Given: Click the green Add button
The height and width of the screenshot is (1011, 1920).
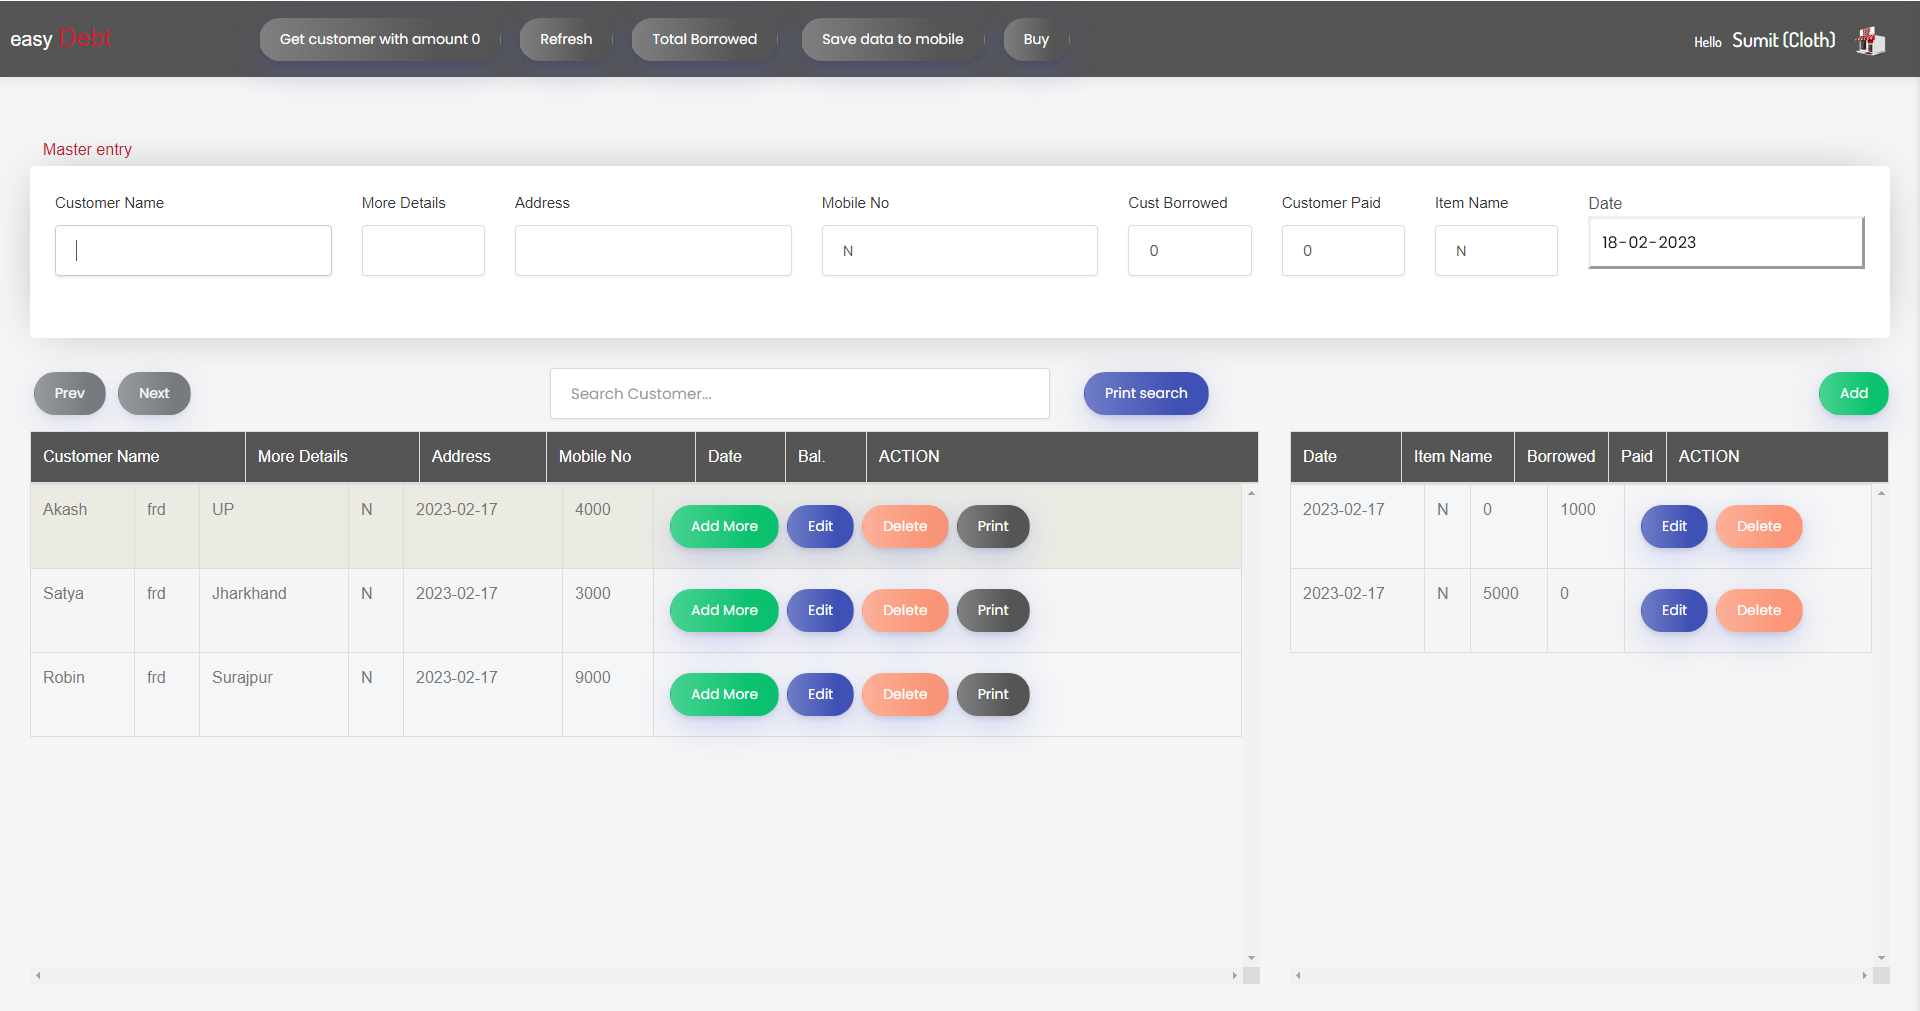Looking at the screenshot, I should click(x=1852, y=393).
